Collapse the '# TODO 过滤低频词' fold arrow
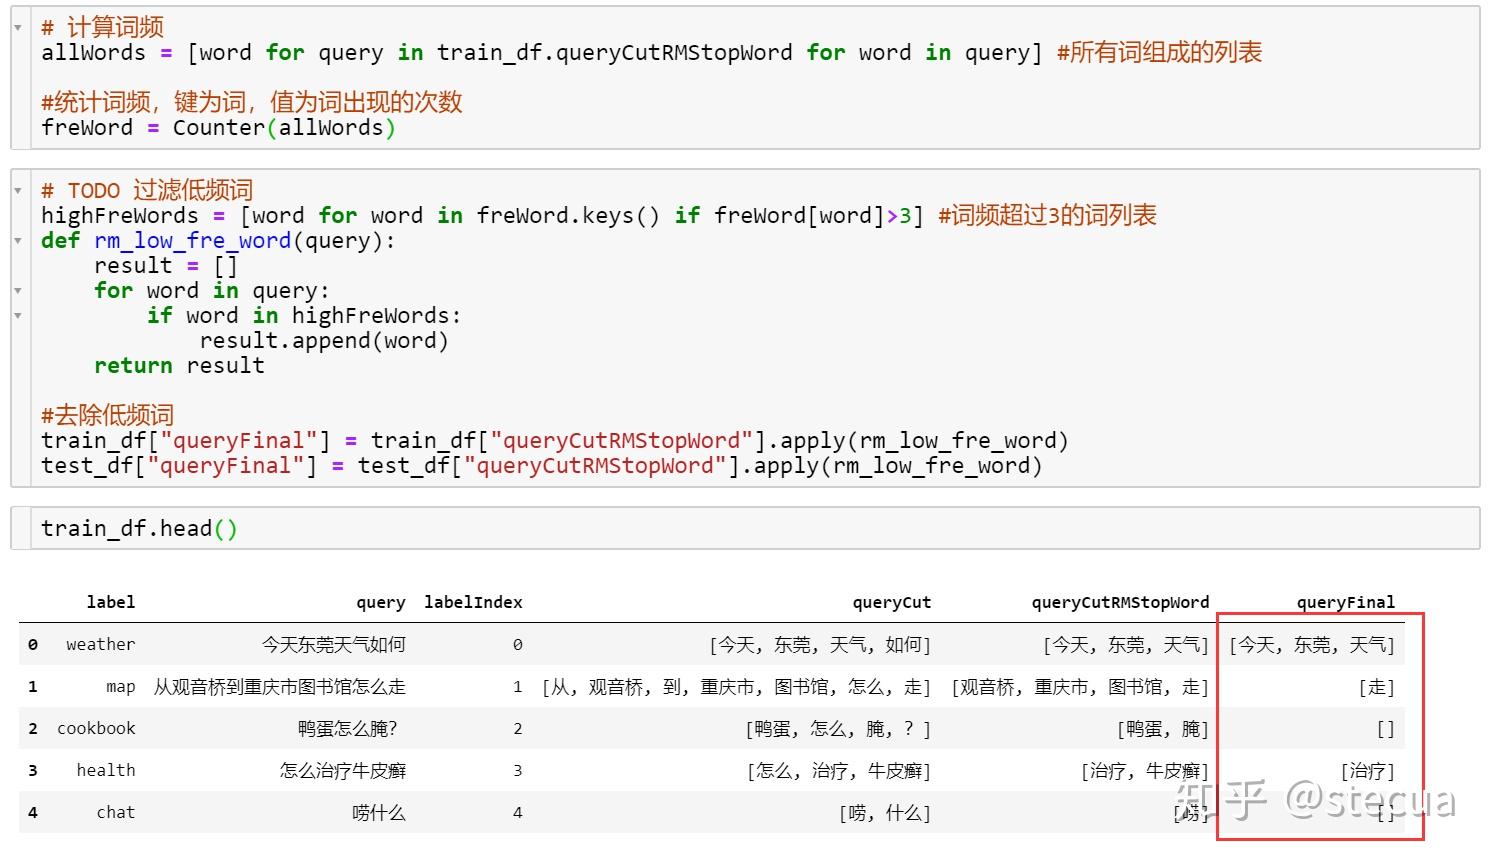 (x=18, y=190)
